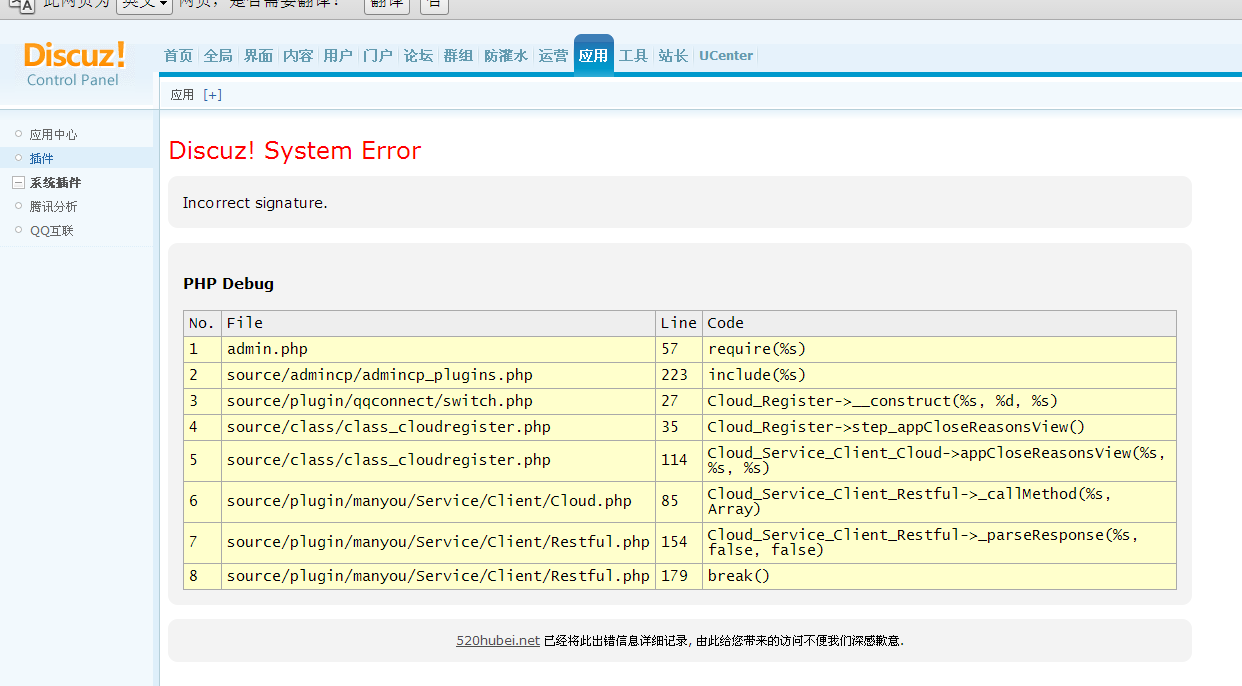Screen dimensions: 1242x686
Task: Open the 群组 menu
Action: (458, 56)
